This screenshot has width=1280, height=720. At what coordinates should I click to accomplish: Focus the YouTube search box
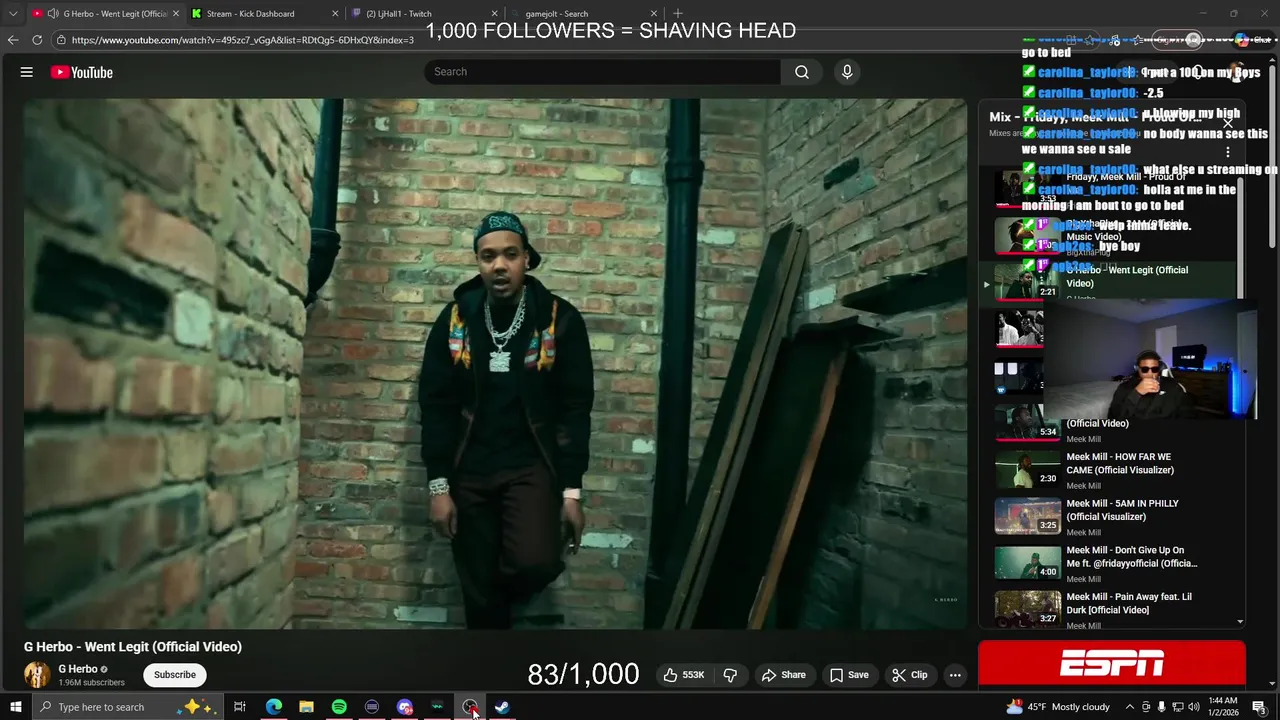(x=602, y=72)
